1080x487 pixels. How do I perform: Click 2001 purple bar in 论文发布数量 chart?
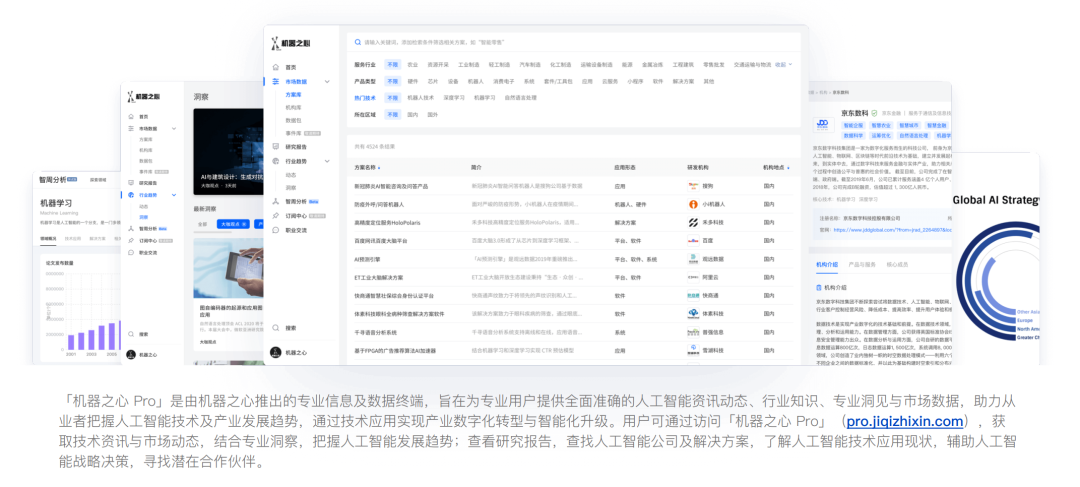(x=71, y=342)
